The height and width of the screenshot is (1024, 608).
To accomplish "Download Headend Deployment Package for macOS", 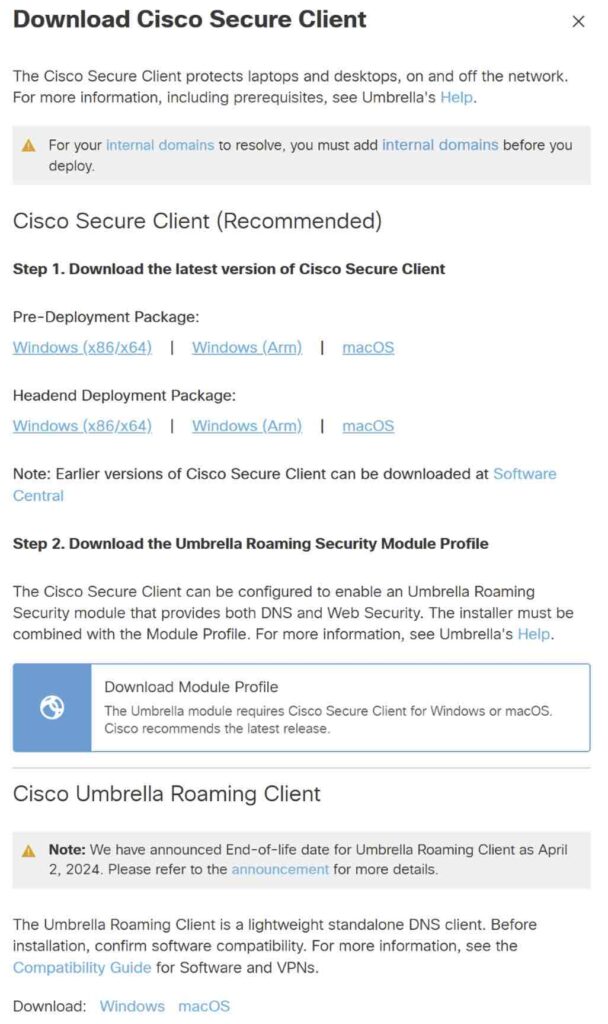I will [x=368, y=426].
